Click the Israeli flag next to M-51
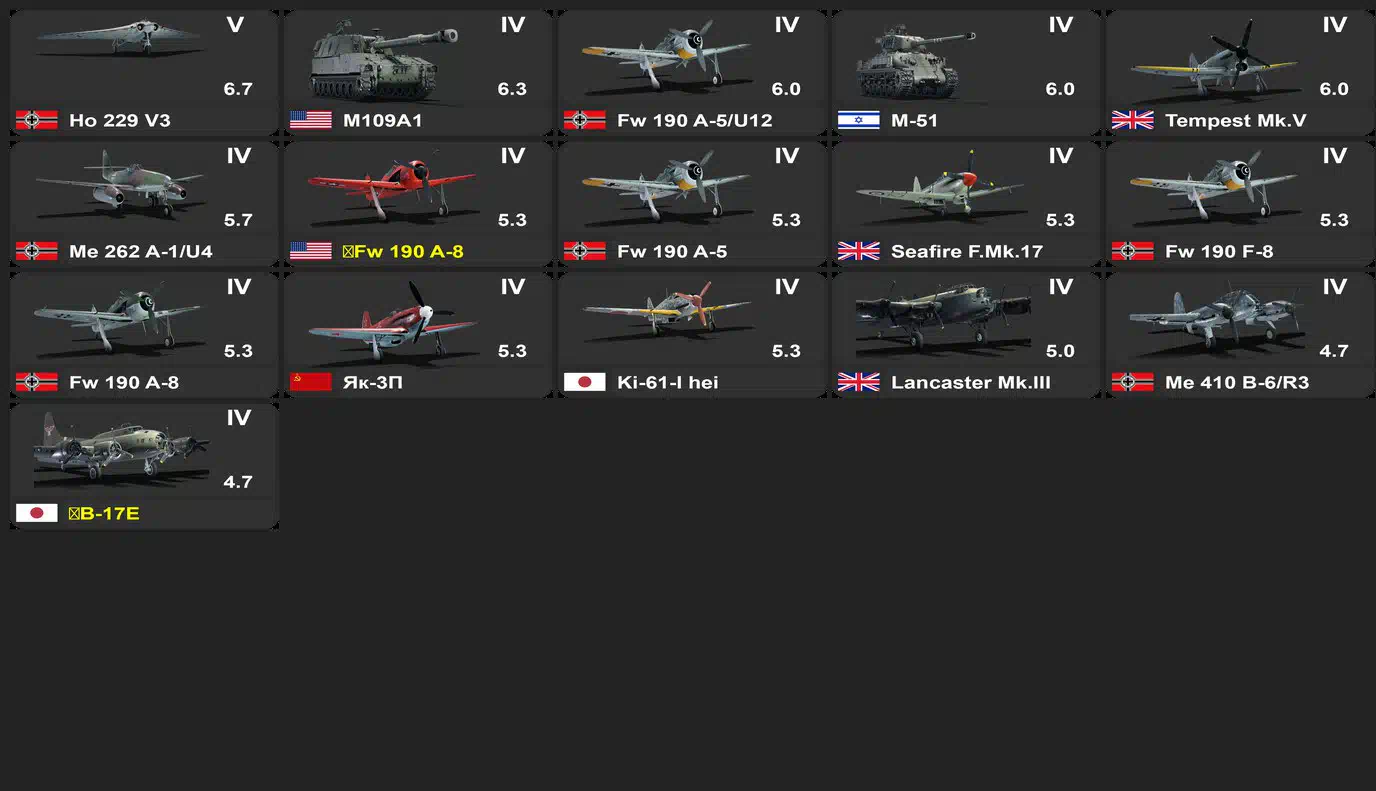1376x791 pixels. (858, 120)
